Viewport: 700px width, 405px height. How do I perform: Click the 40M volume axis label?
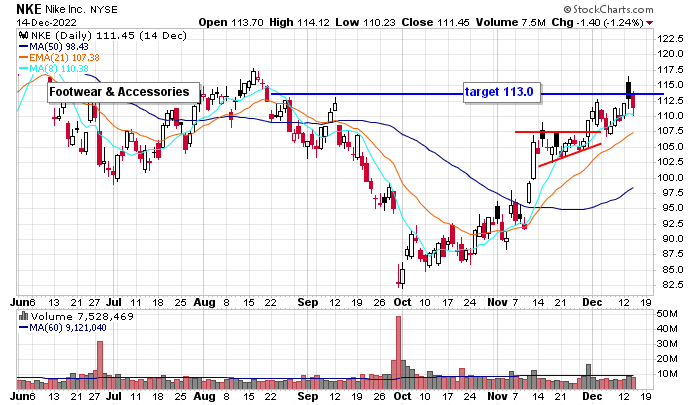click(667, 329)
